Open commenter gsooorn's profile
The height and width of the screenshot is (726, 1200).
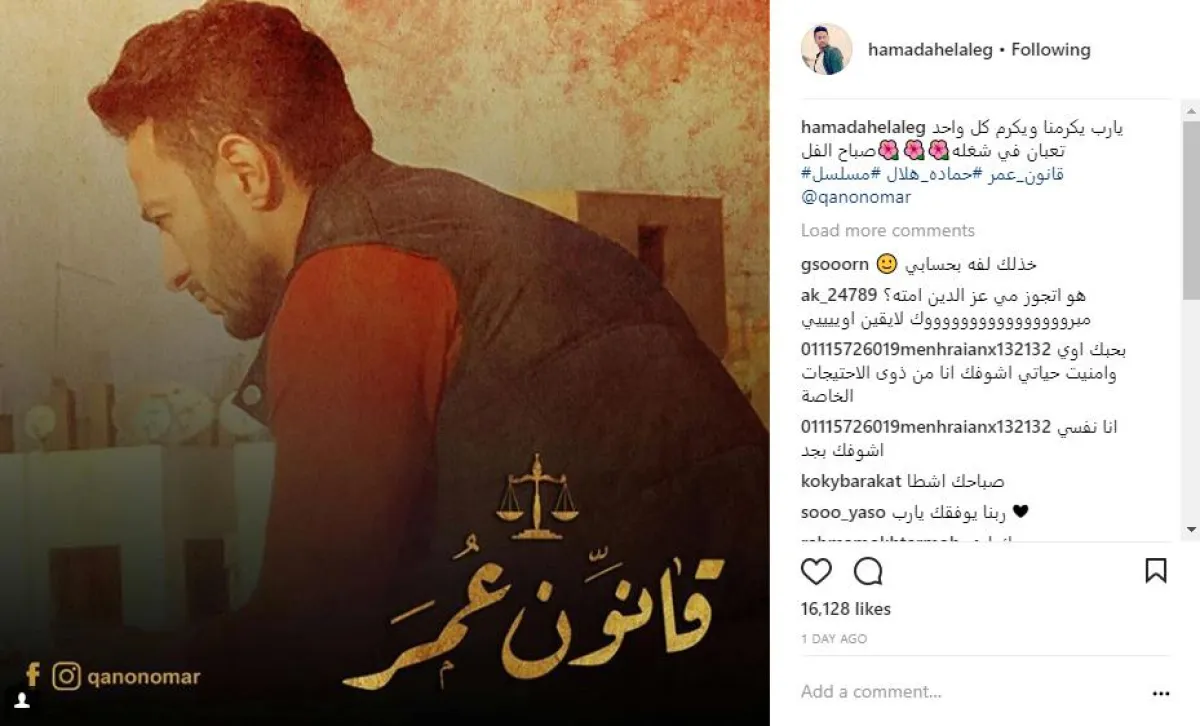click(x=835, y=264)
